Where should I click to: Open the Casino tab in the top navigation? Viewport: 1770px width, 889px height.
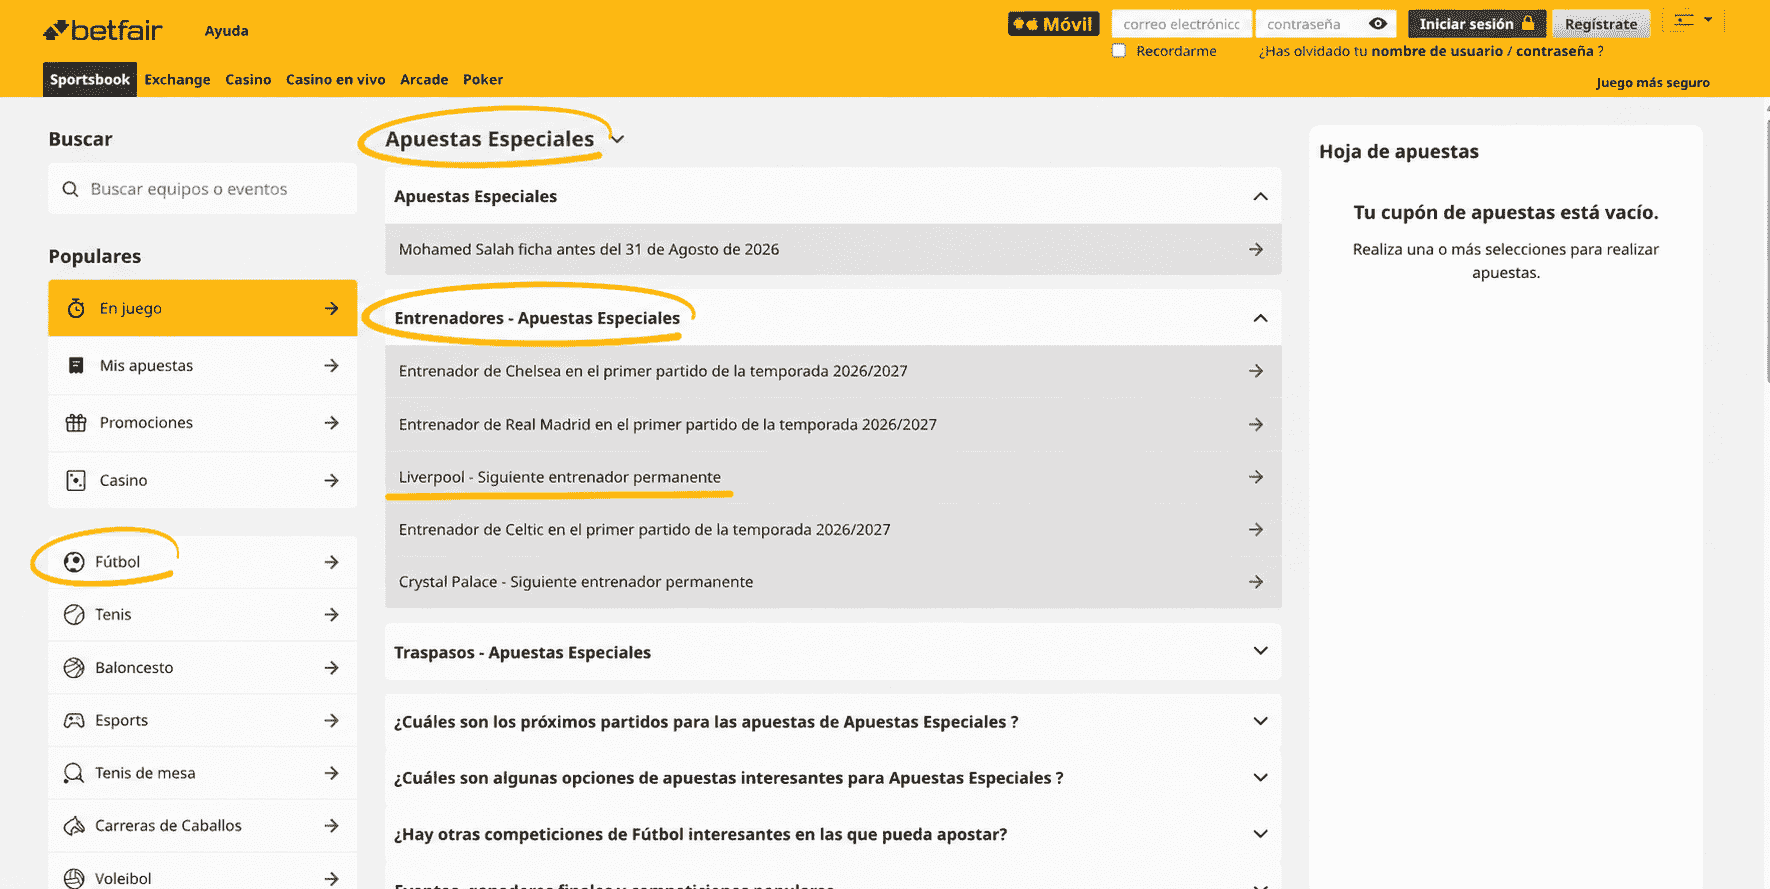click(248, 79)
